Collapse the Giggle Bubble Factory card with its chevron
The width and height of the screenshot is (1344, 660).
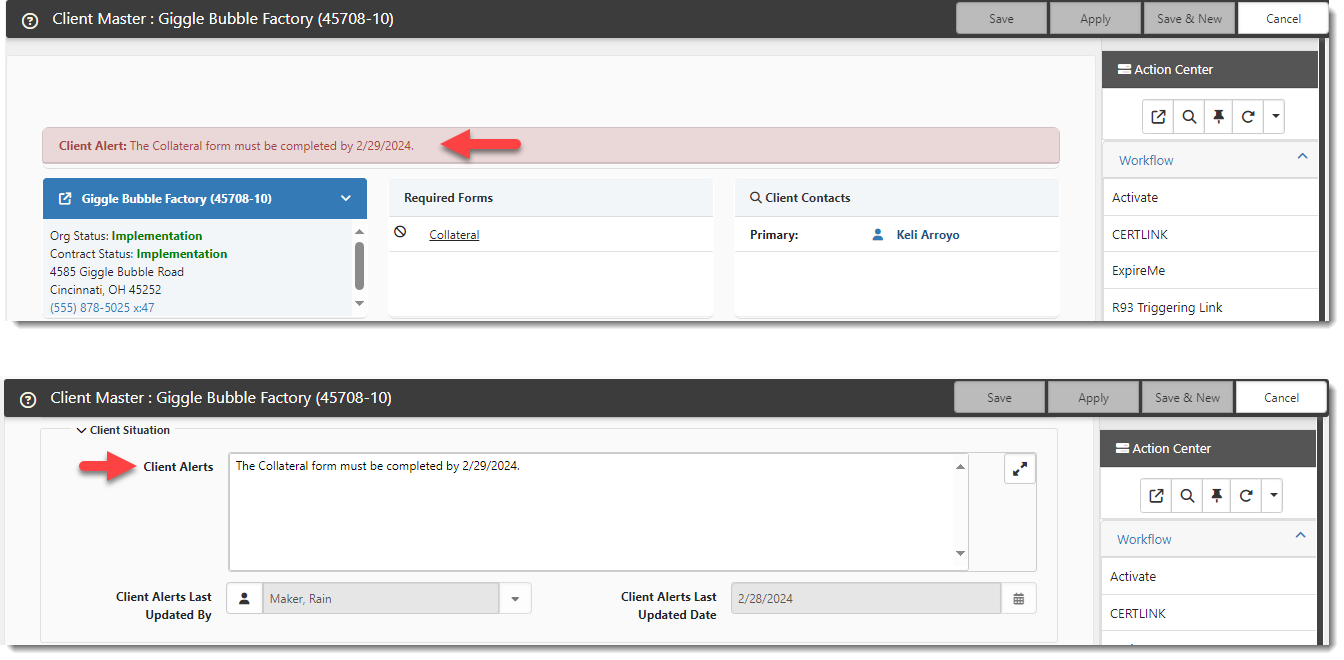(x=346, y=199)
